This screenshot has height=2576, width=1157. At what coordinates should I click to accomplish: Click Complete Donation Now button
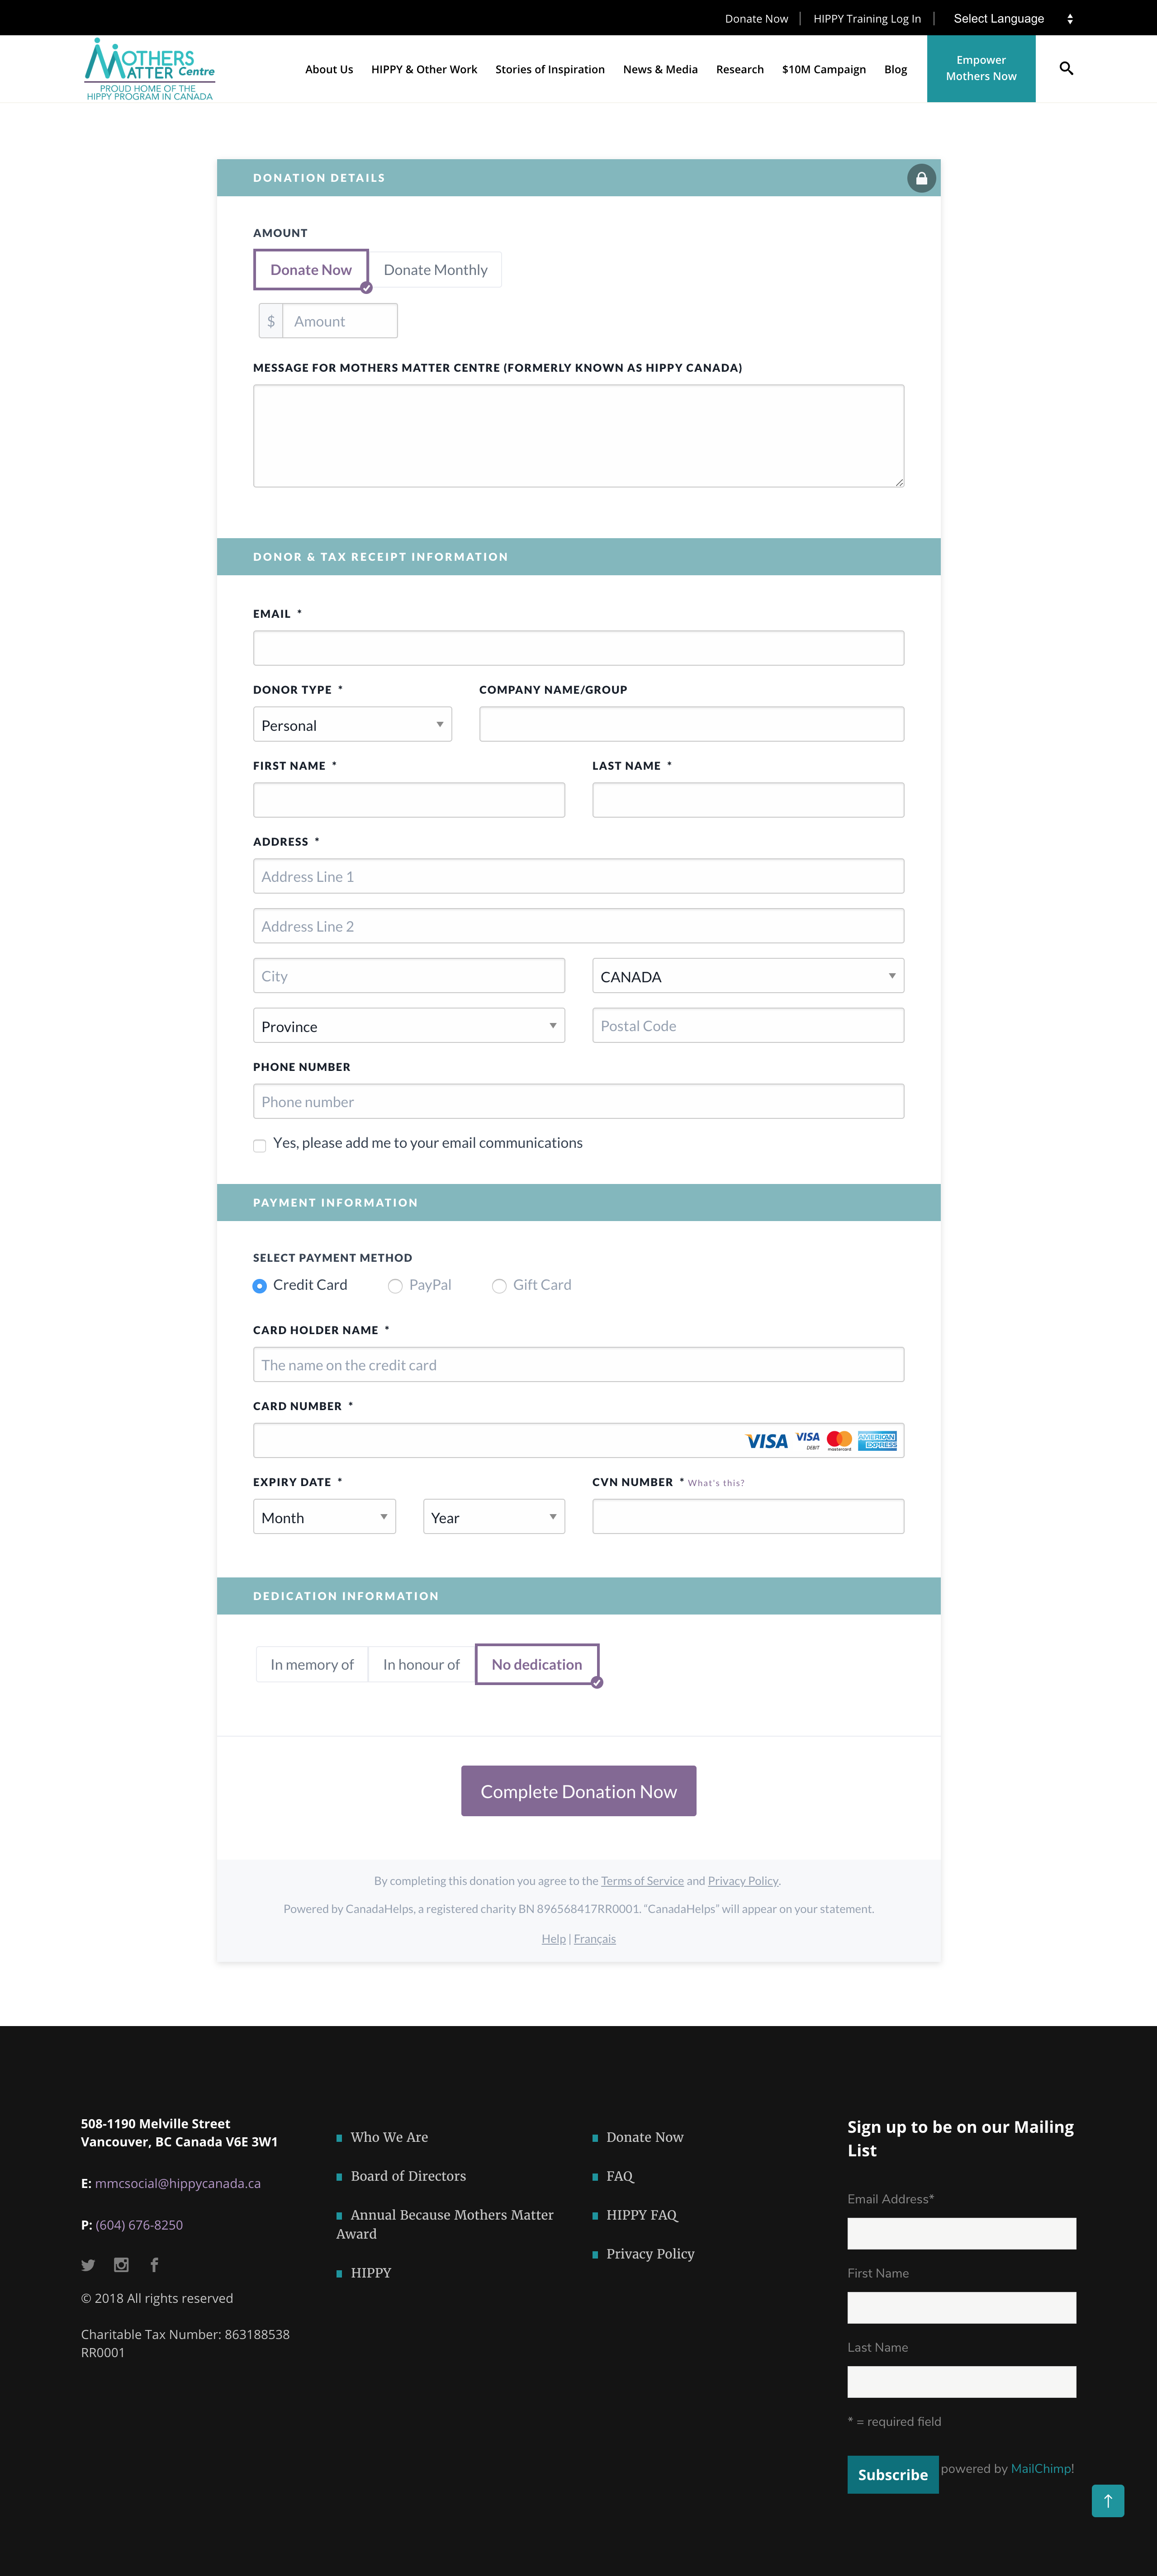click(578, 1790)
